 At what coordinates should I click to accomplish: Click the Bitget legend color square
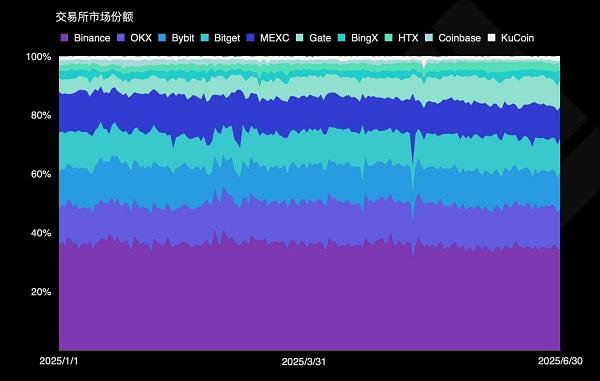click(205, 38)
